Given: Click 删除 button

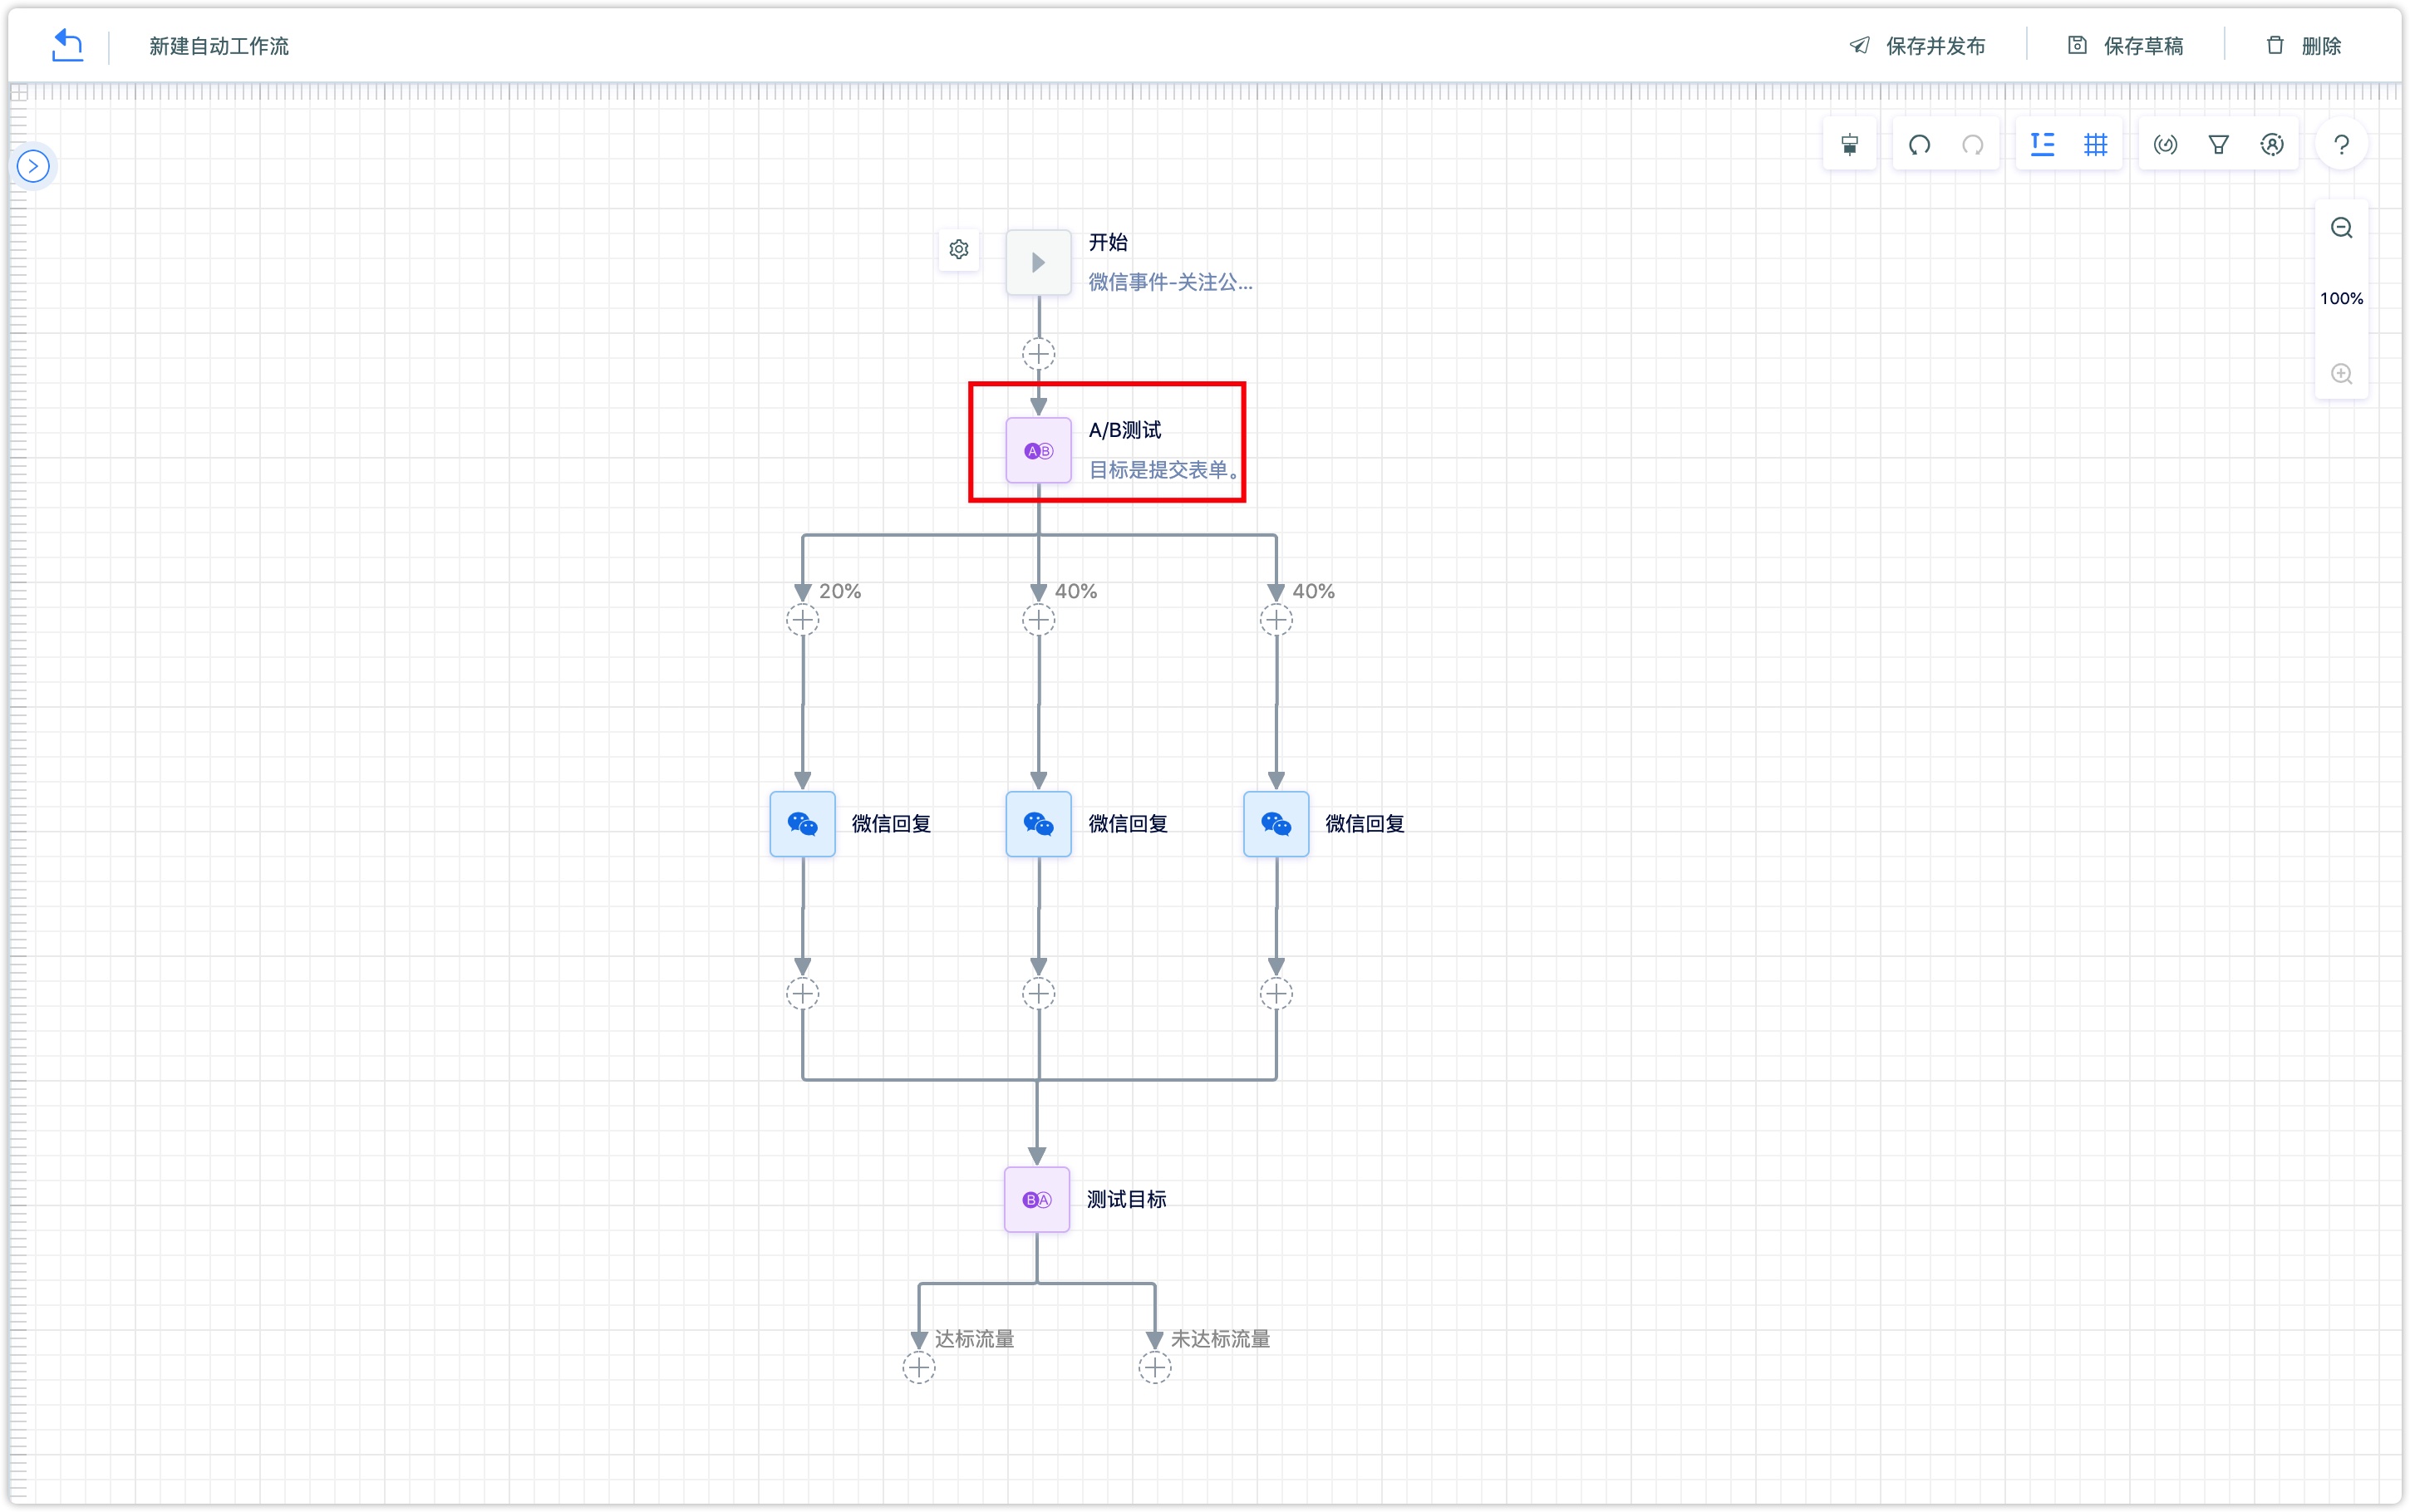Looking at the screenshot, I should [x=2303, y=46].
